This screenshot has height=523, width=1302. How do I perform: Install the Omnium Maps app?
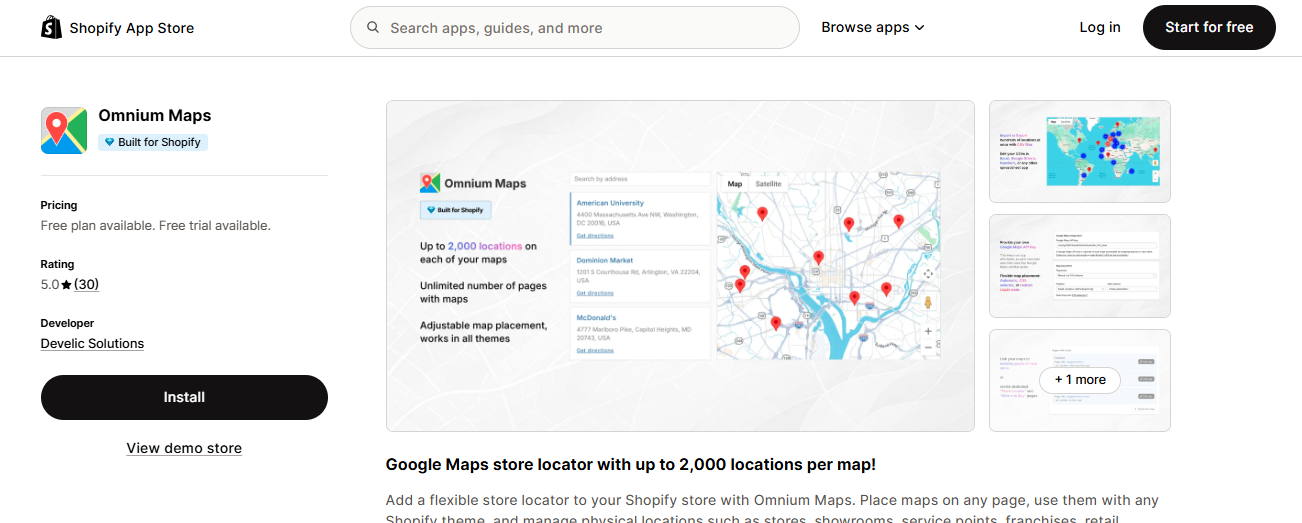coord(184,397)
